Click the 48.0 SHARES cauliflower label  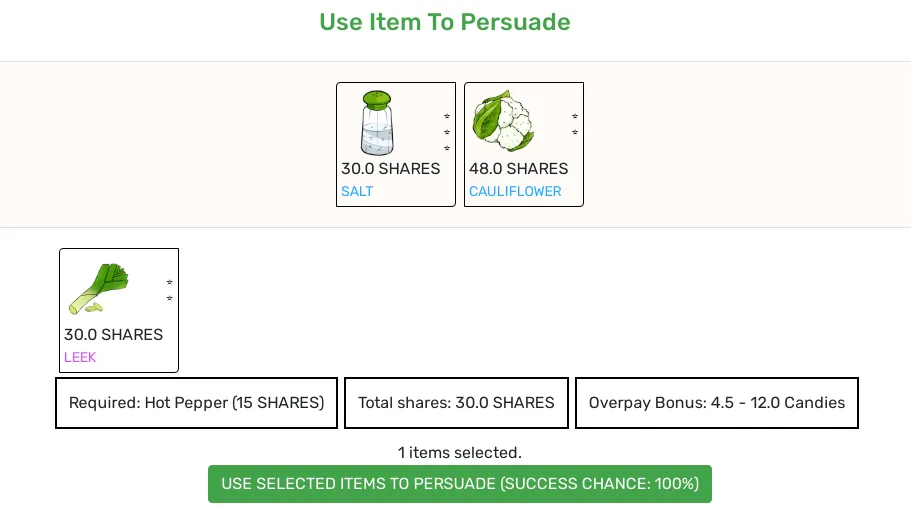518,168
